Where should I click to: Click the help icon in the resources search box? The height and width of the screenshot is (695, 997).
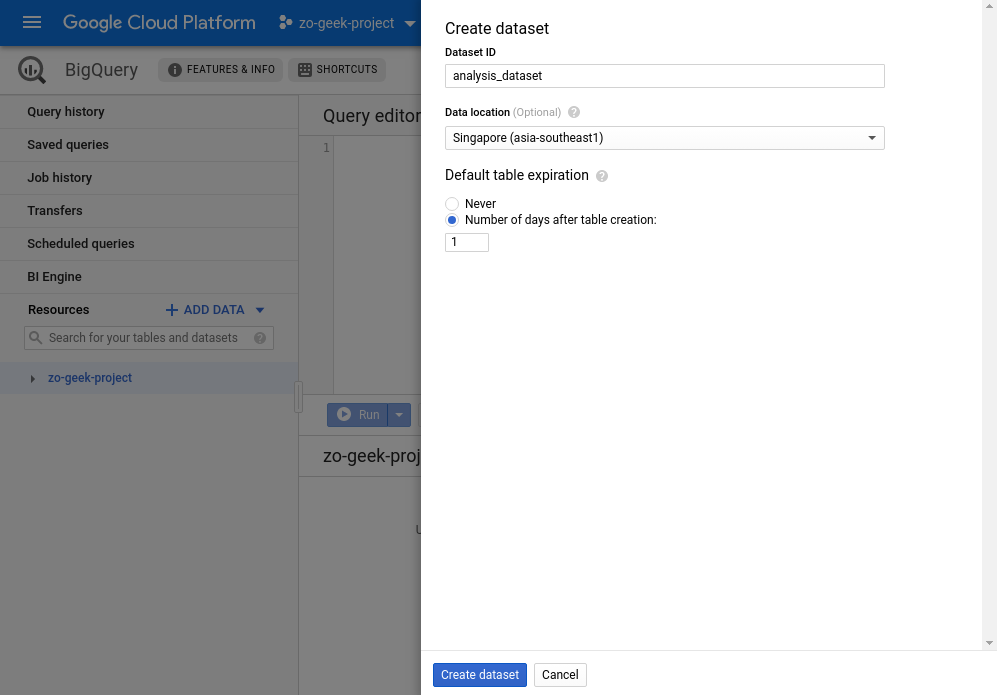coord(260,338)
